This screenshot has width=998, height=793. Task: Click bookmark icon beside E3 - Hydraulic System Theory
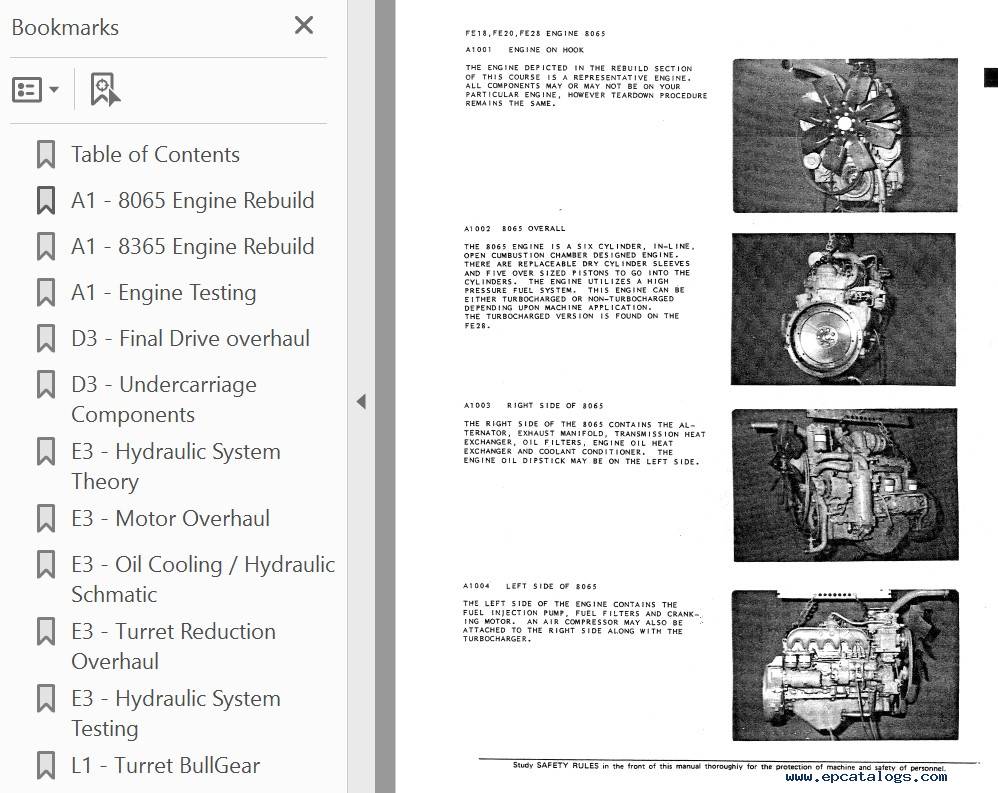point(46,452)
